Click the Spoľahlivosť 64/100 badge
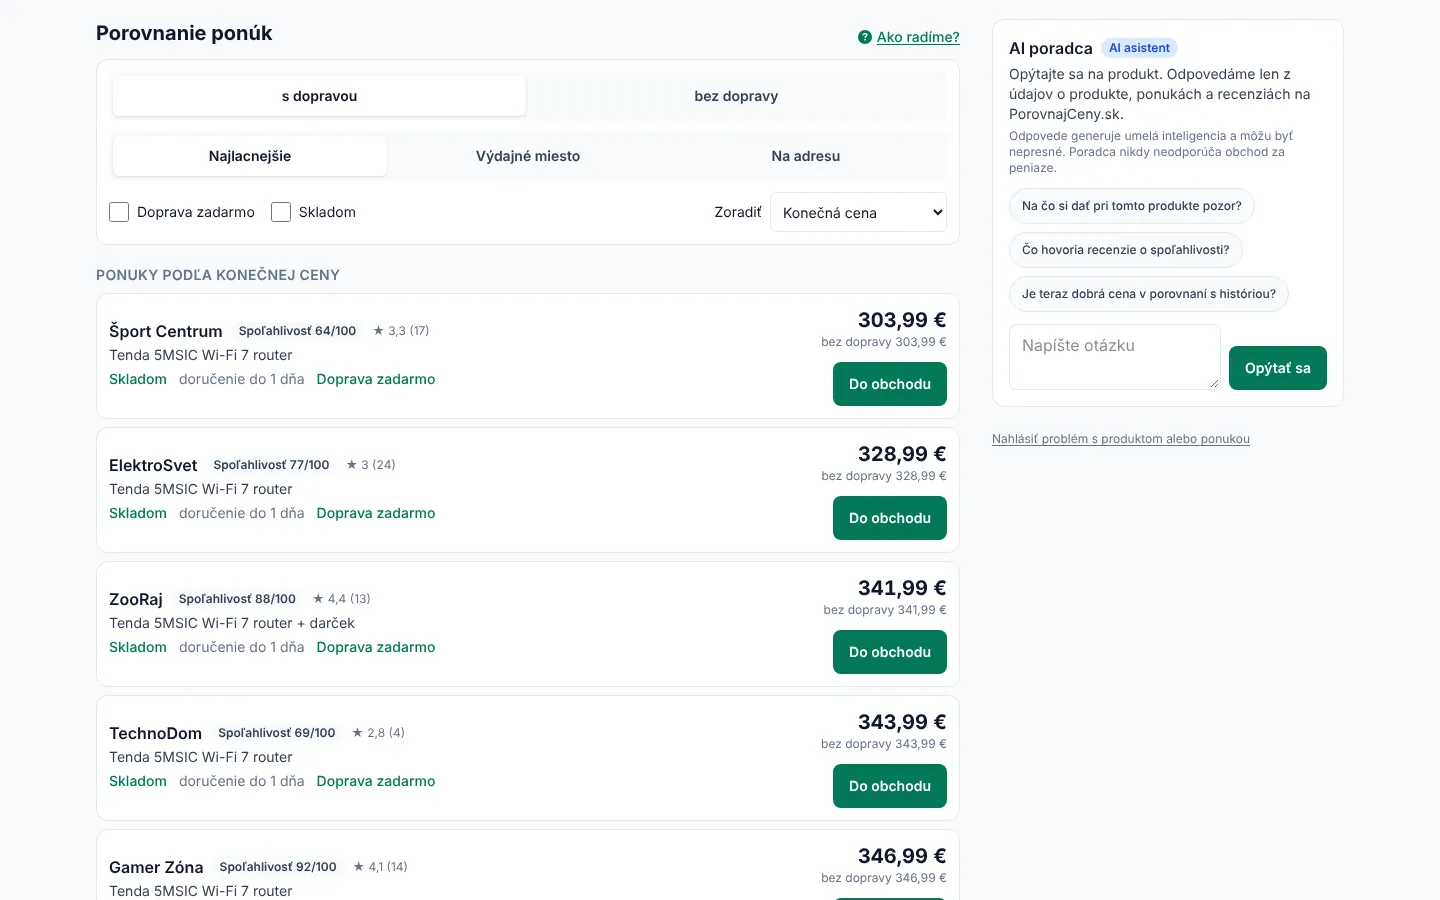This screenshot has height=900, width=1440. pyautogui.click(x=297, y=331)
